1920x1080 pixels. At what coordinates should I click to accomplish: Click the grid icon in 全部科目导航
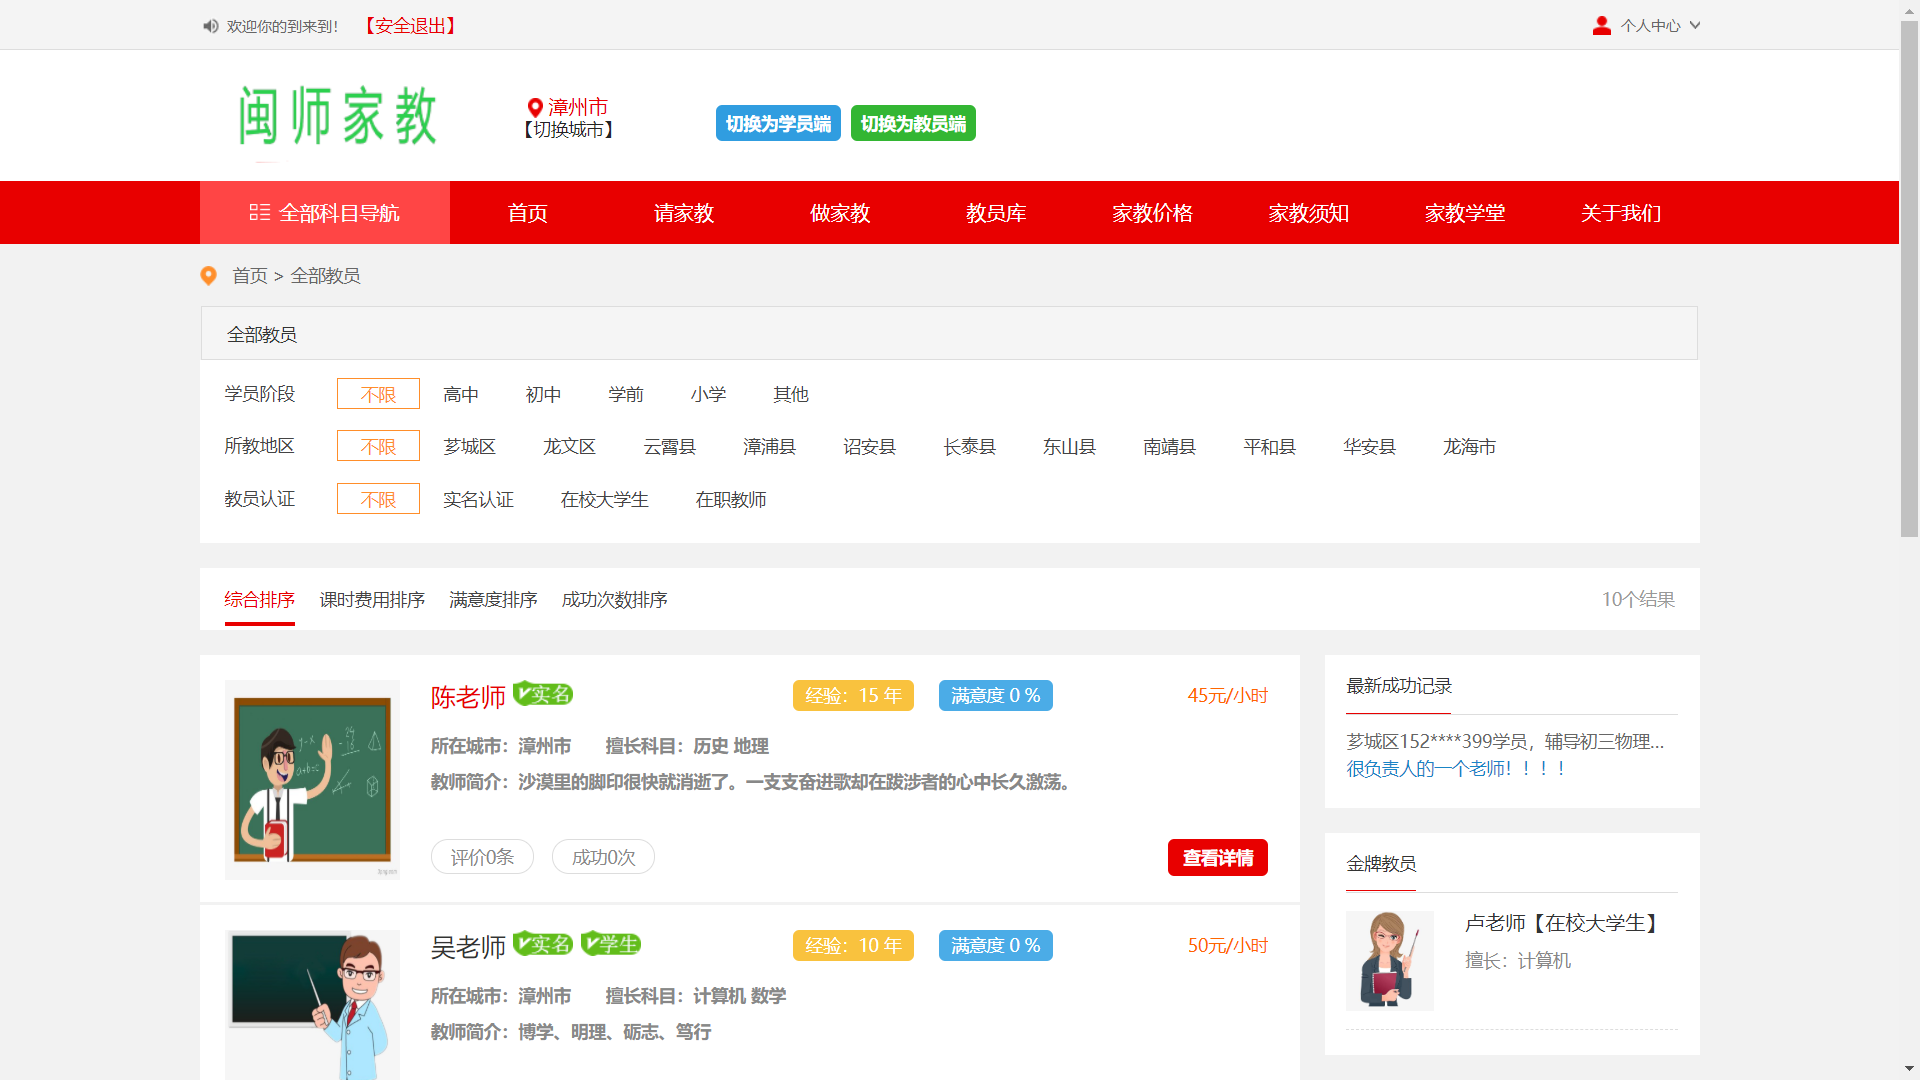(x=259, y=212)
